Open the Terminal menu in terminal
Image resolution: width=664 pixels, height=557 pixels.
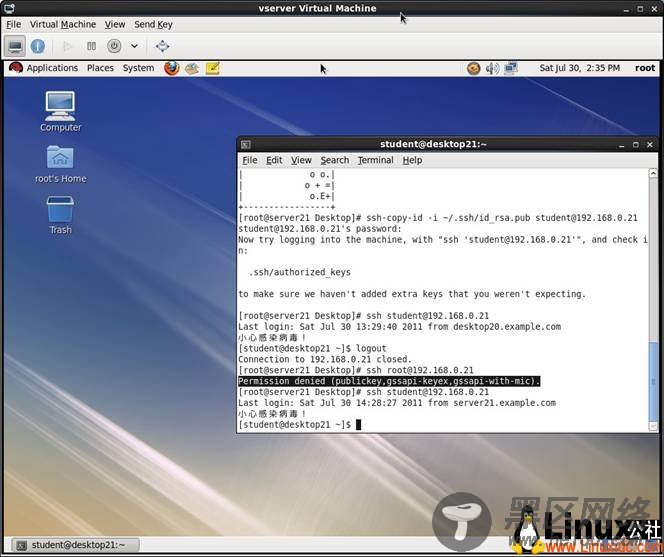tap(375, 161)
